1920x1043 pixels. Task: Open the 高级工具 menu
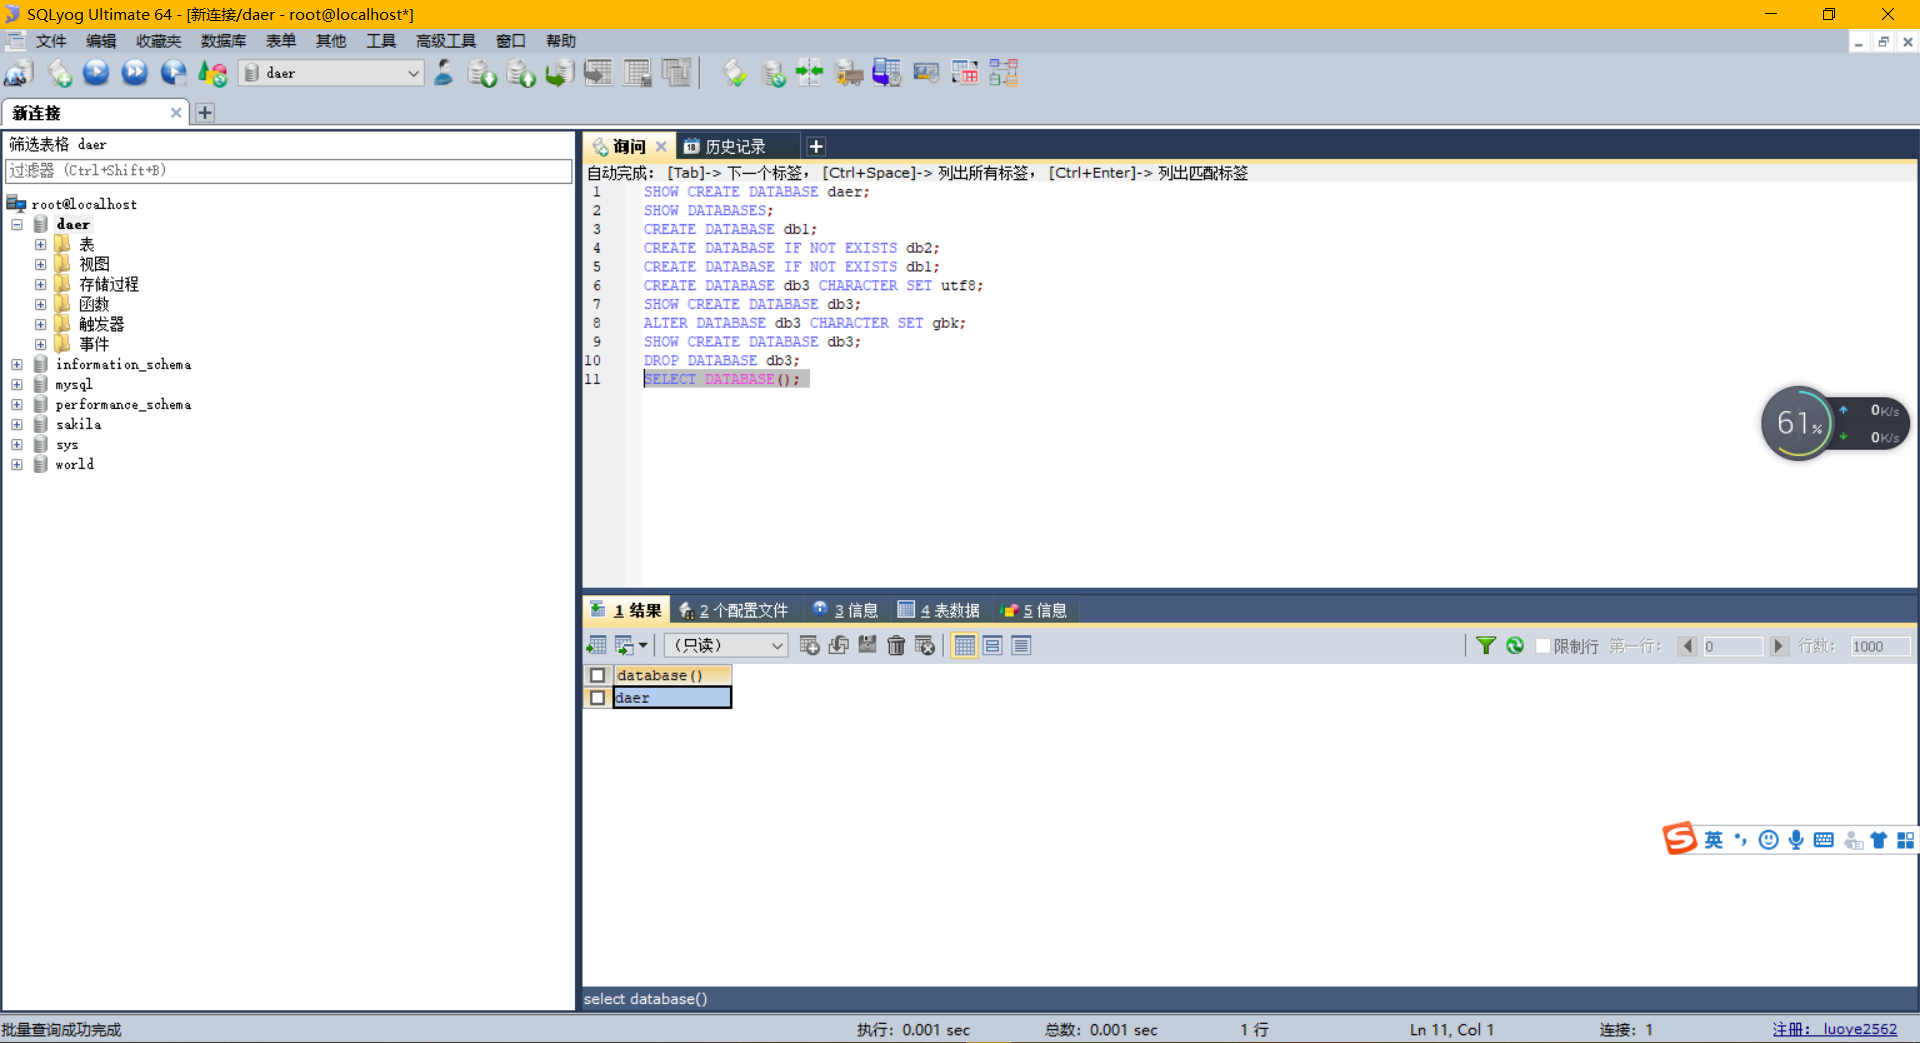coord(446,41)
